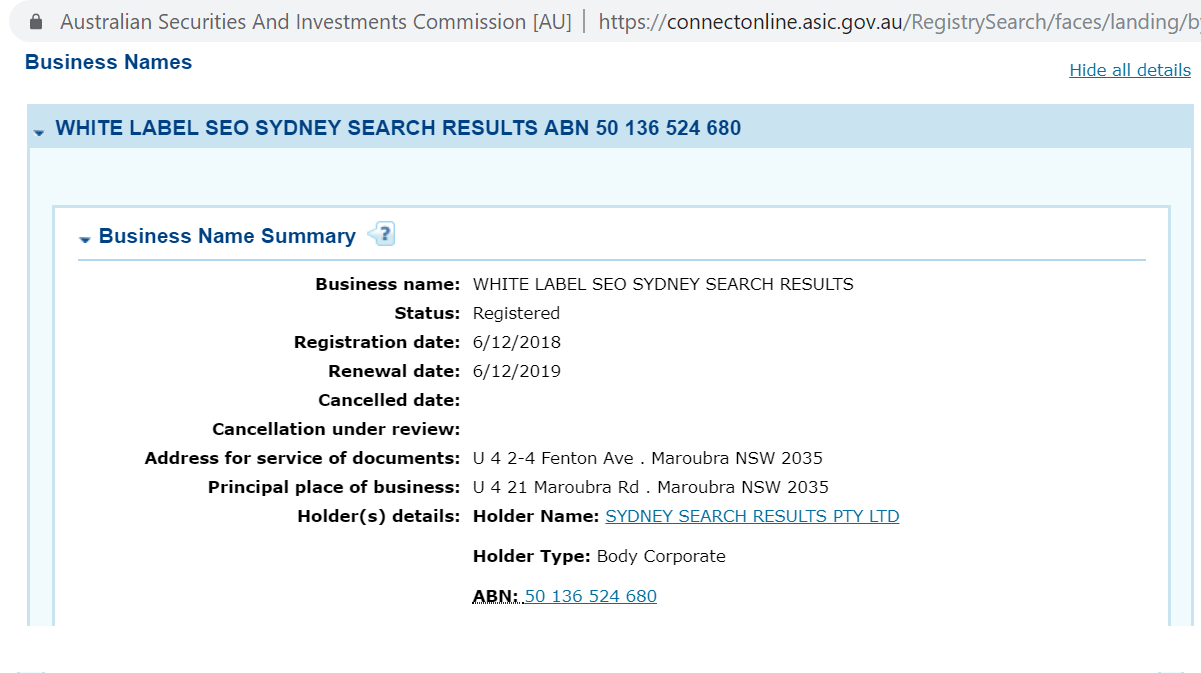The image size is (1201, 673).
Task: Open the ABN 50 136 524 680 link
Action: (x=590, y=596)
